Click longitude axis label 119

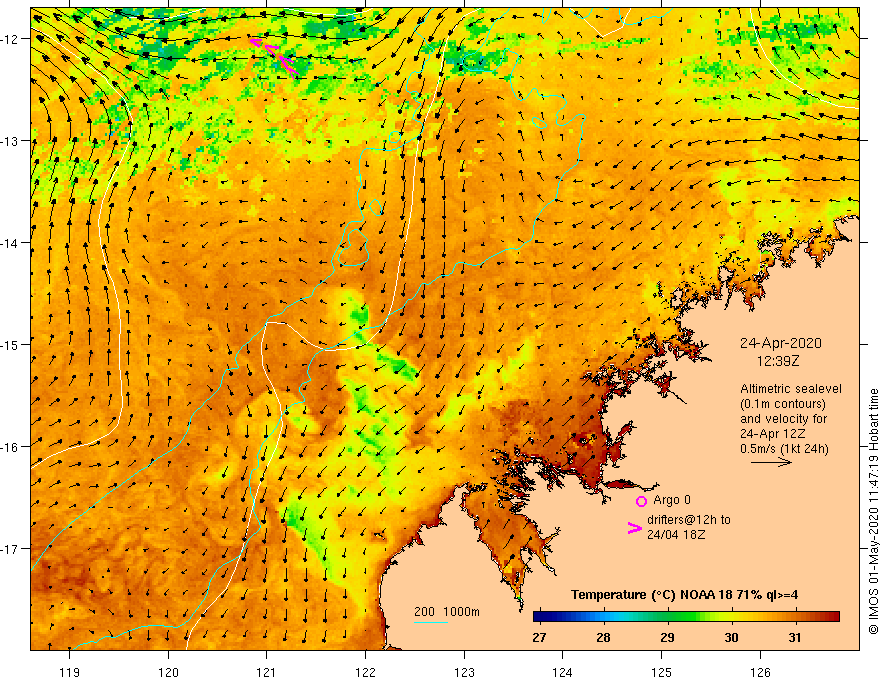pyautogui.click(x=70, y=672)
